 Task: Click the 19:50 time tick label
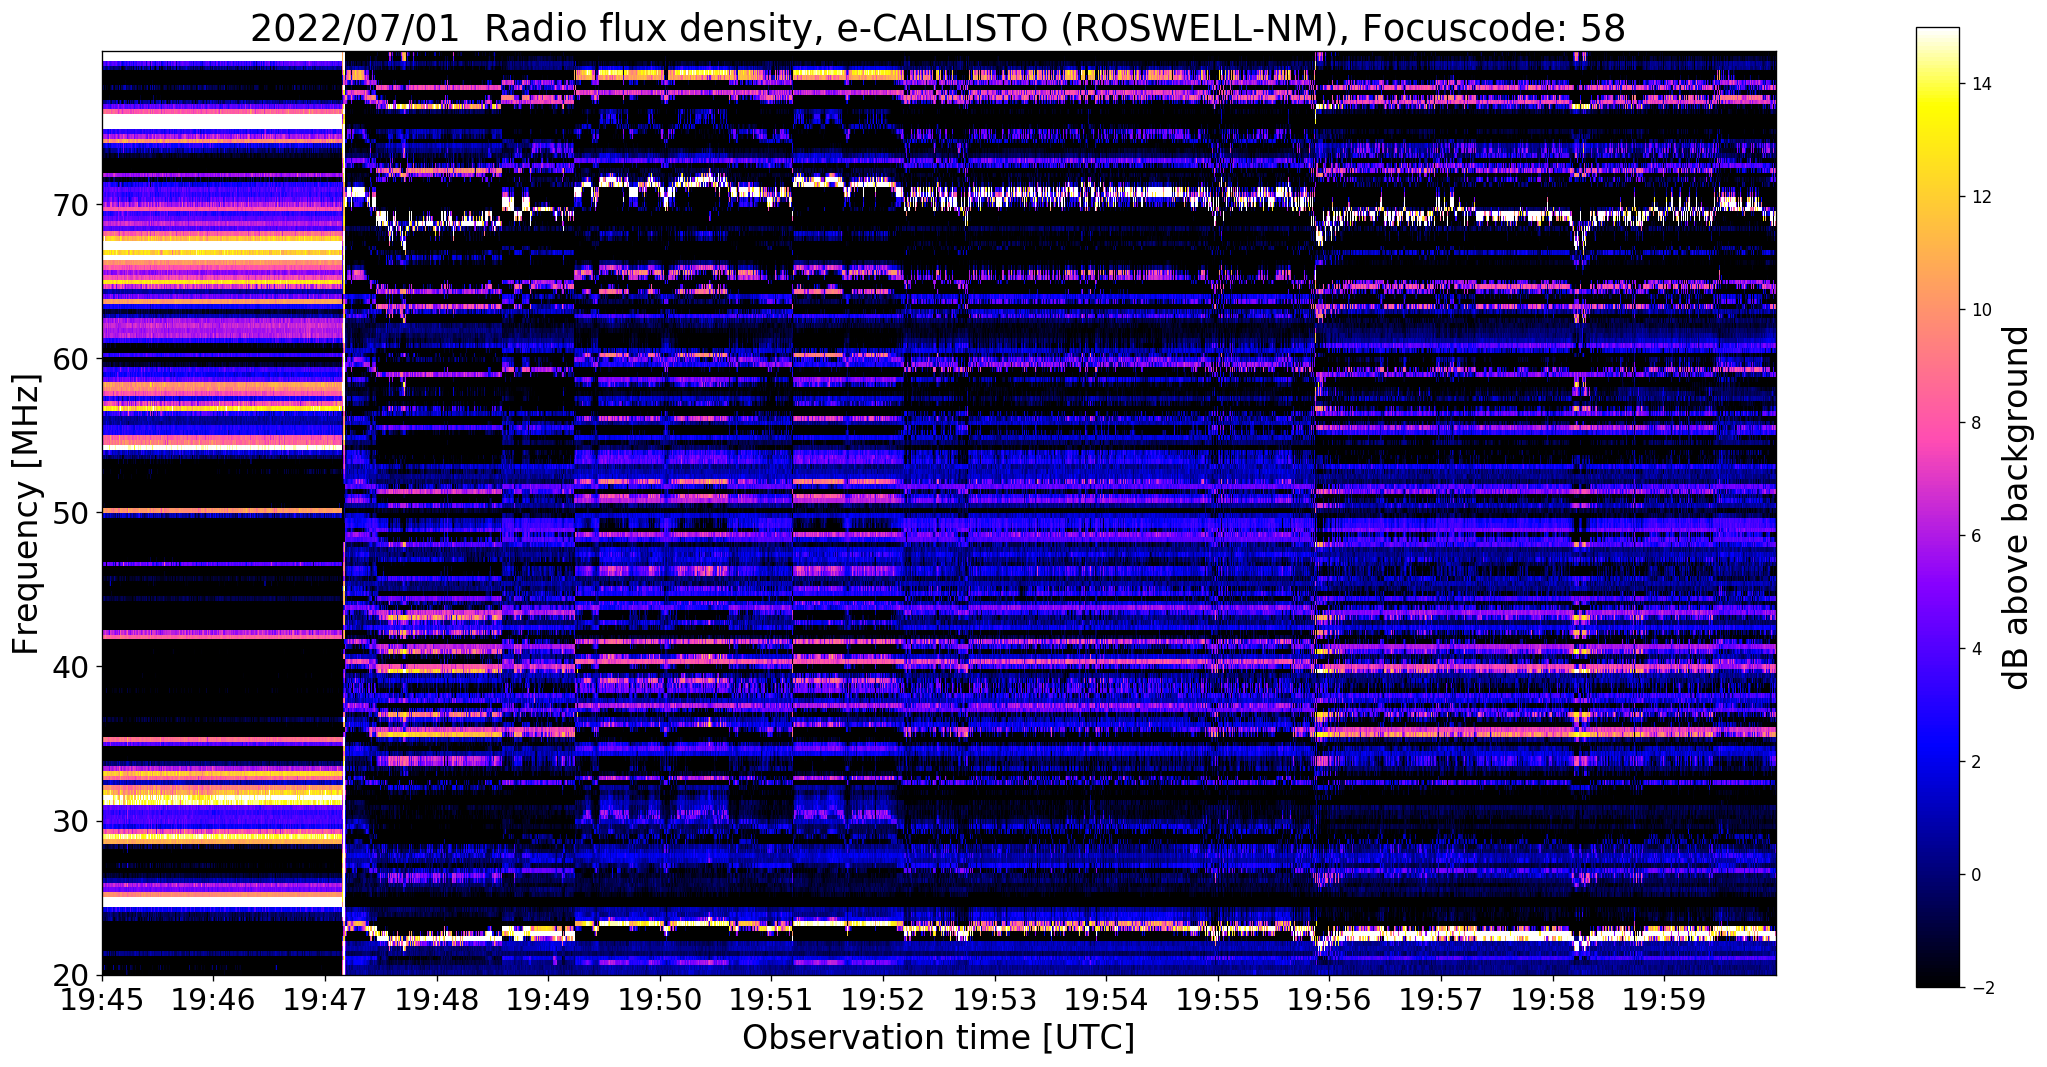click(660, 999)
